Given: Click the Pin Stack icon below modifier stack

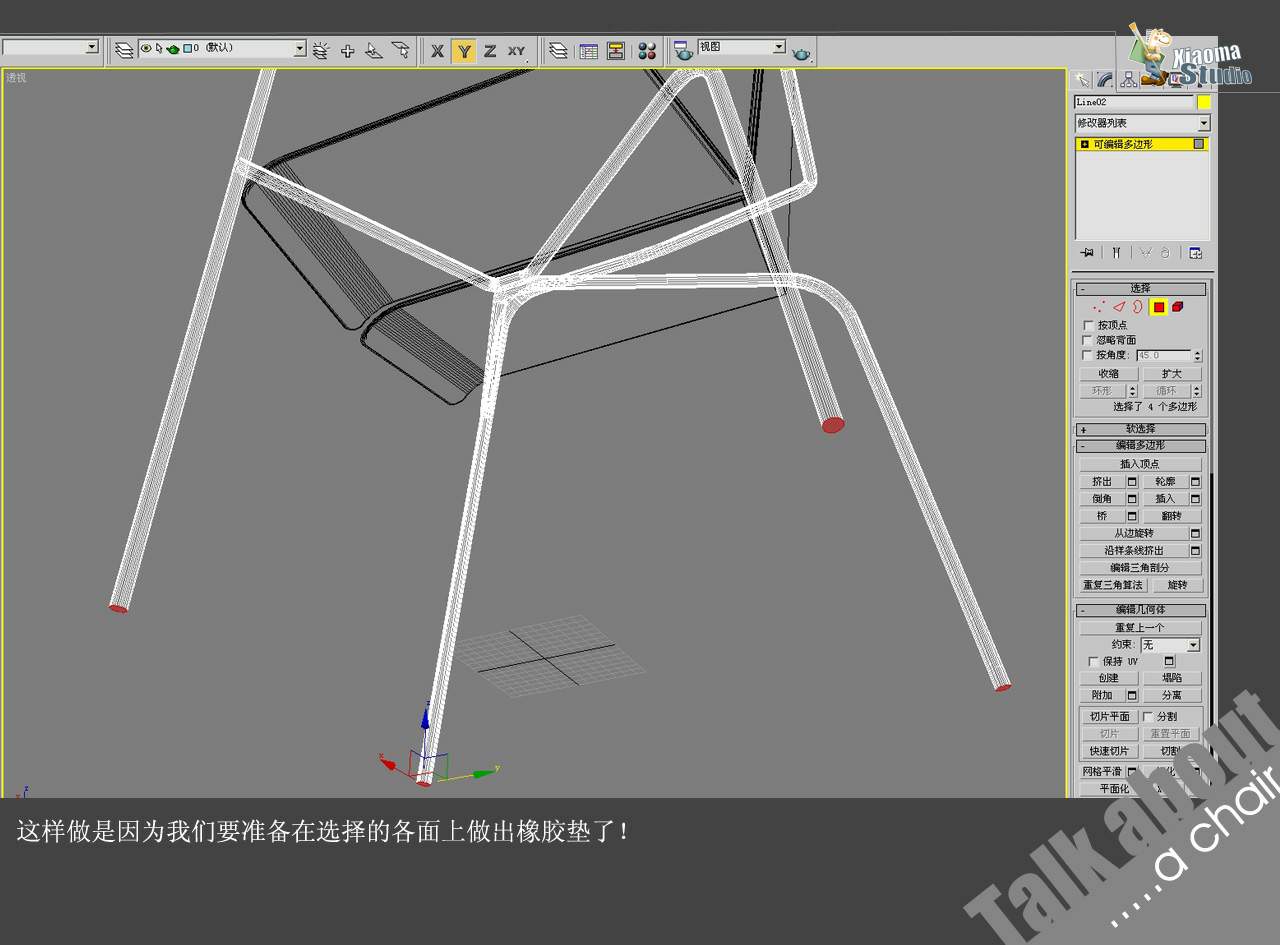Looking at the screenshot, I should click(x=1087, y=253).
